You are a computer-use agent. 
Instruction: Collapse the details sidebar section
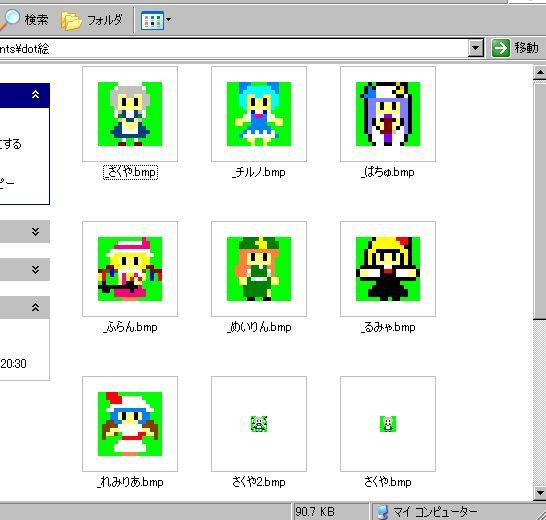coord(35,307)
